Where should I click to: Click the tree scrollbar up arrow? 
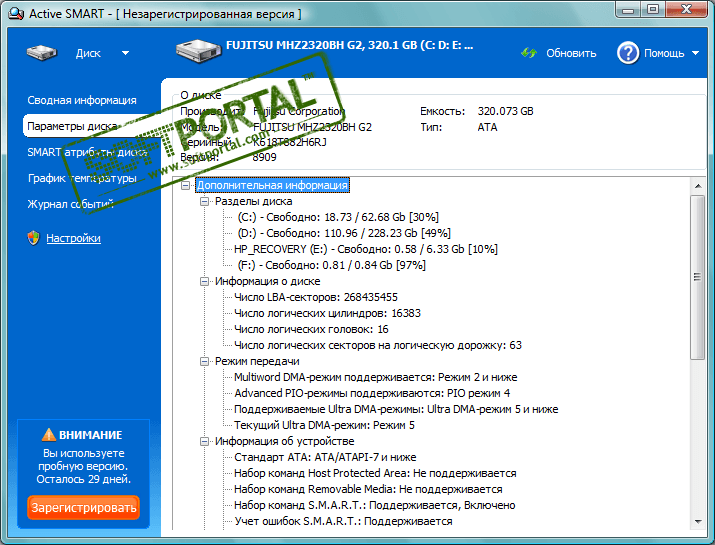click(x=698, y=186)
